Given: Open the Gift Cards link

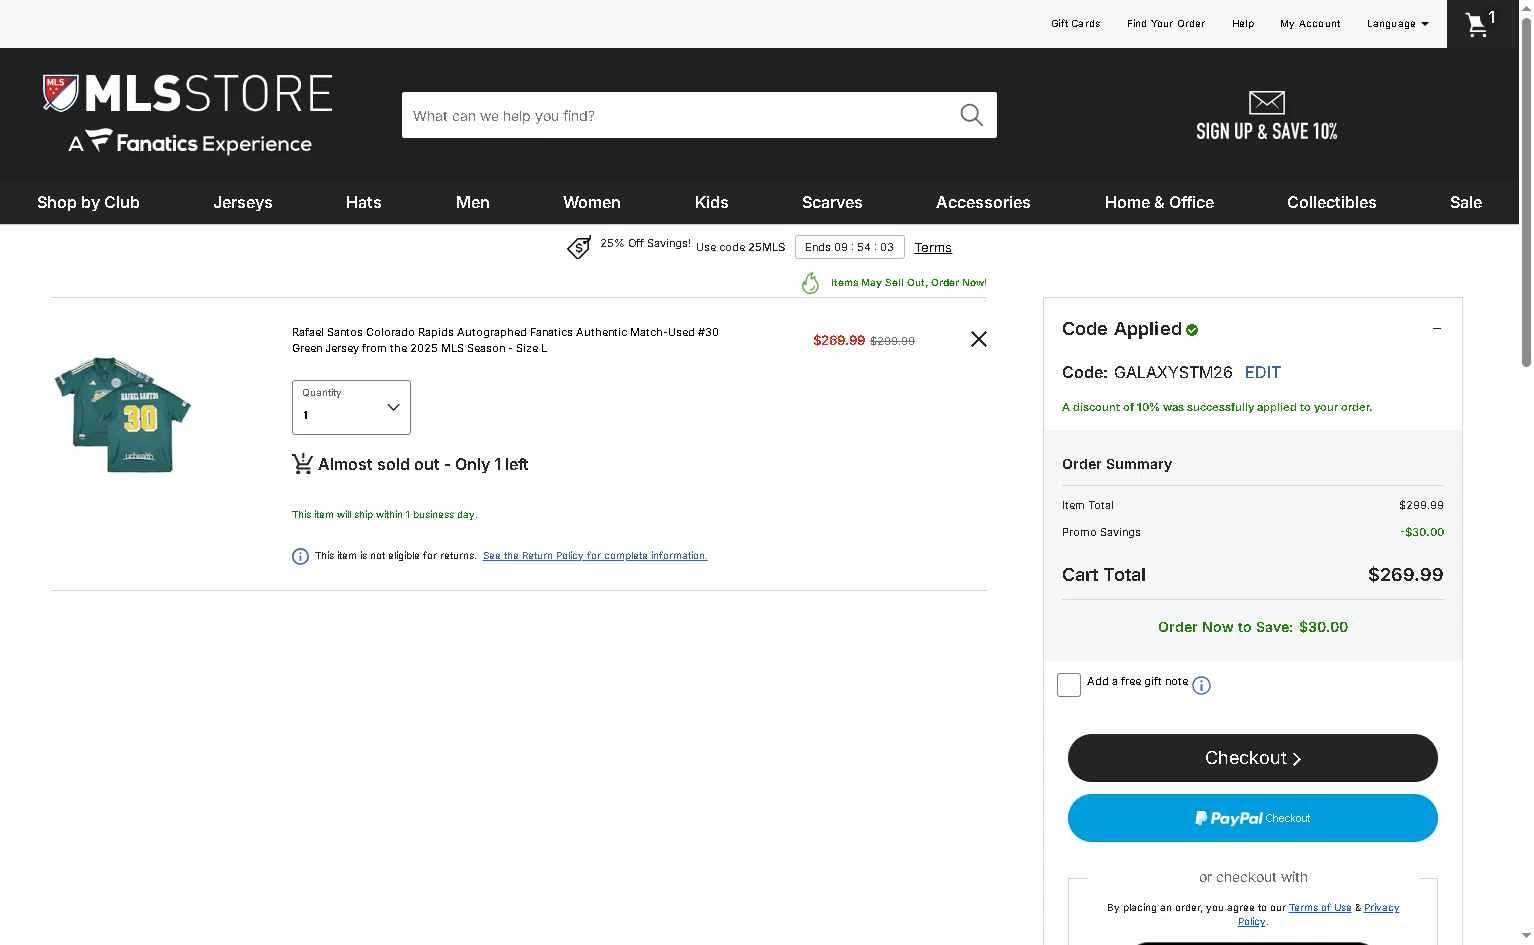Looking at the screenshot, I should pyautogui.click(x=1076, y=24).
